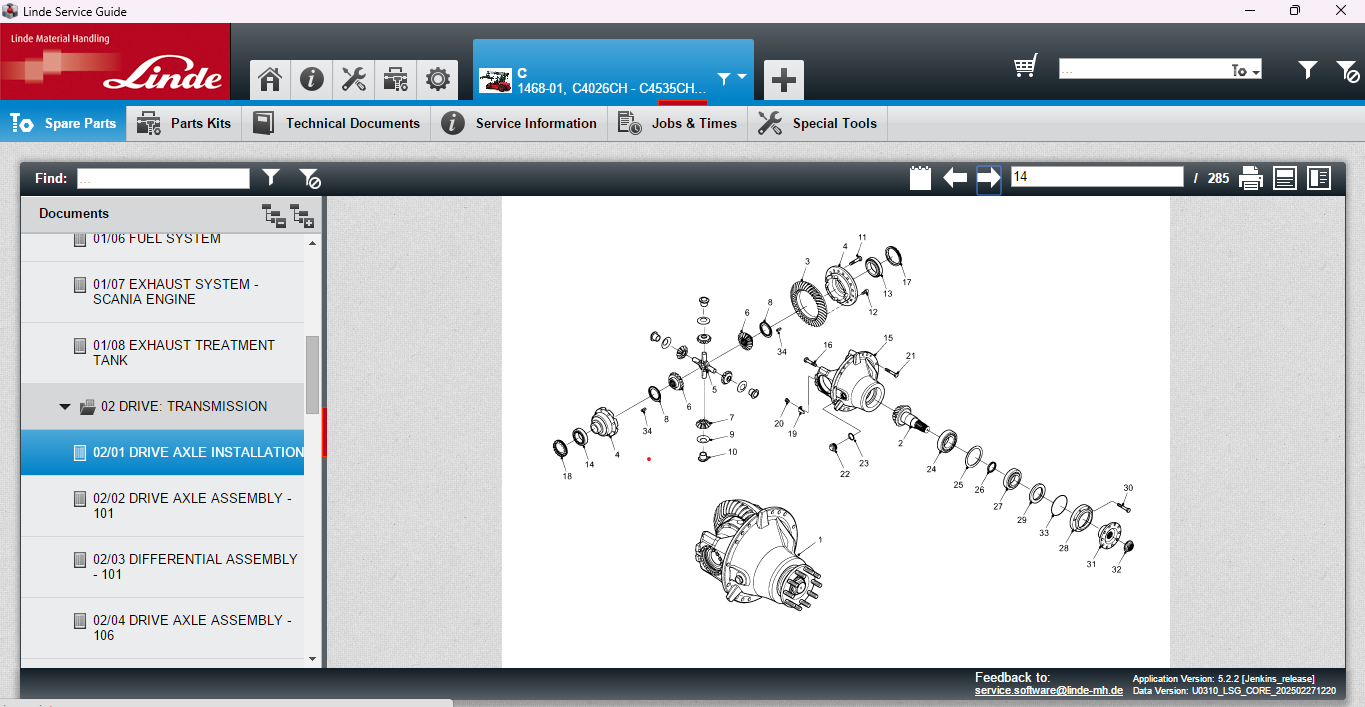The image size is (1365, 707).
Task: Click the top search input field
Action: (x=1145, y=70)
